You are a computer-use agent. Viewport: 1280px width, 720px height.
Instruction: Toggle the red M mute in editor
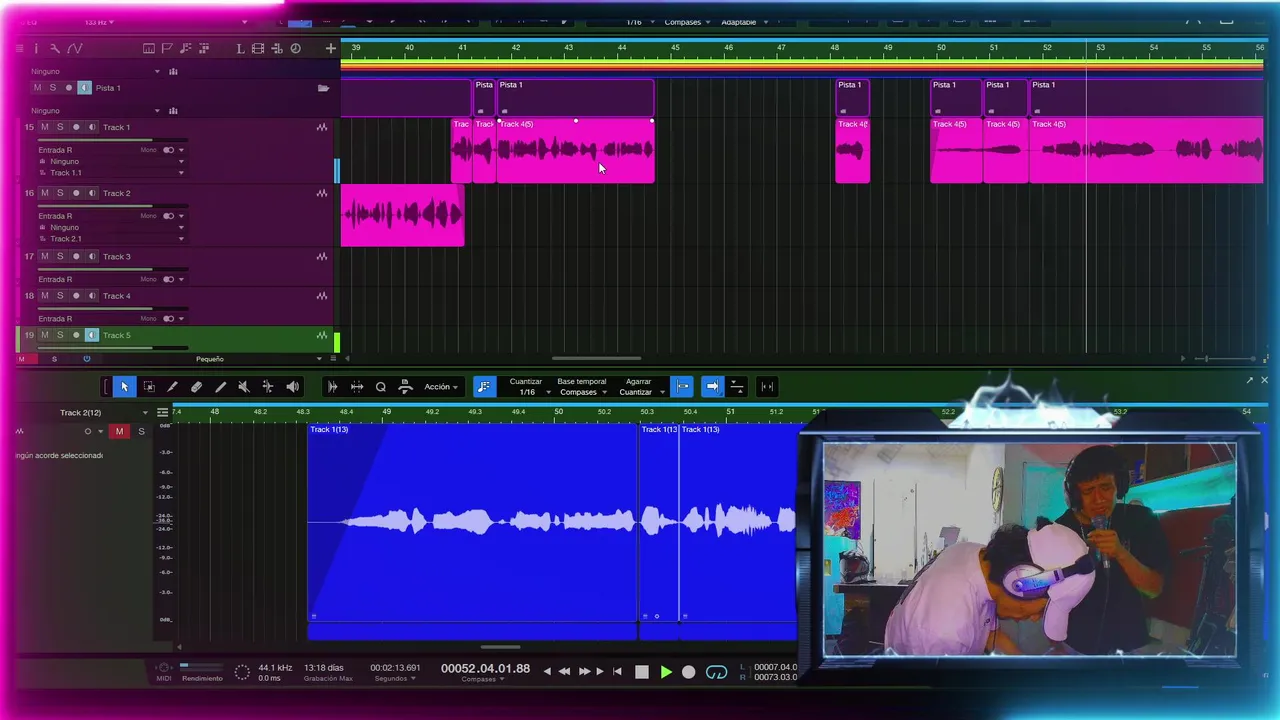[x=119, y=431]
